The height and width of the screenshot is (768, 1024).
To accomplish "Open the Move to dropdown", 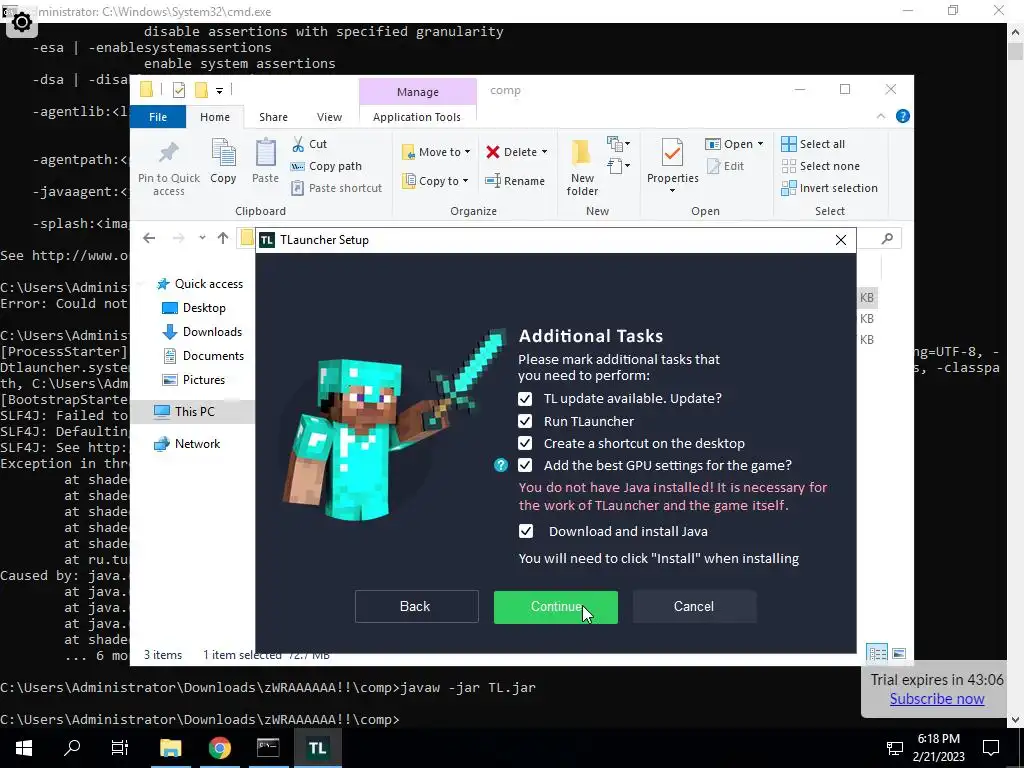I will [x=437, y=152].
